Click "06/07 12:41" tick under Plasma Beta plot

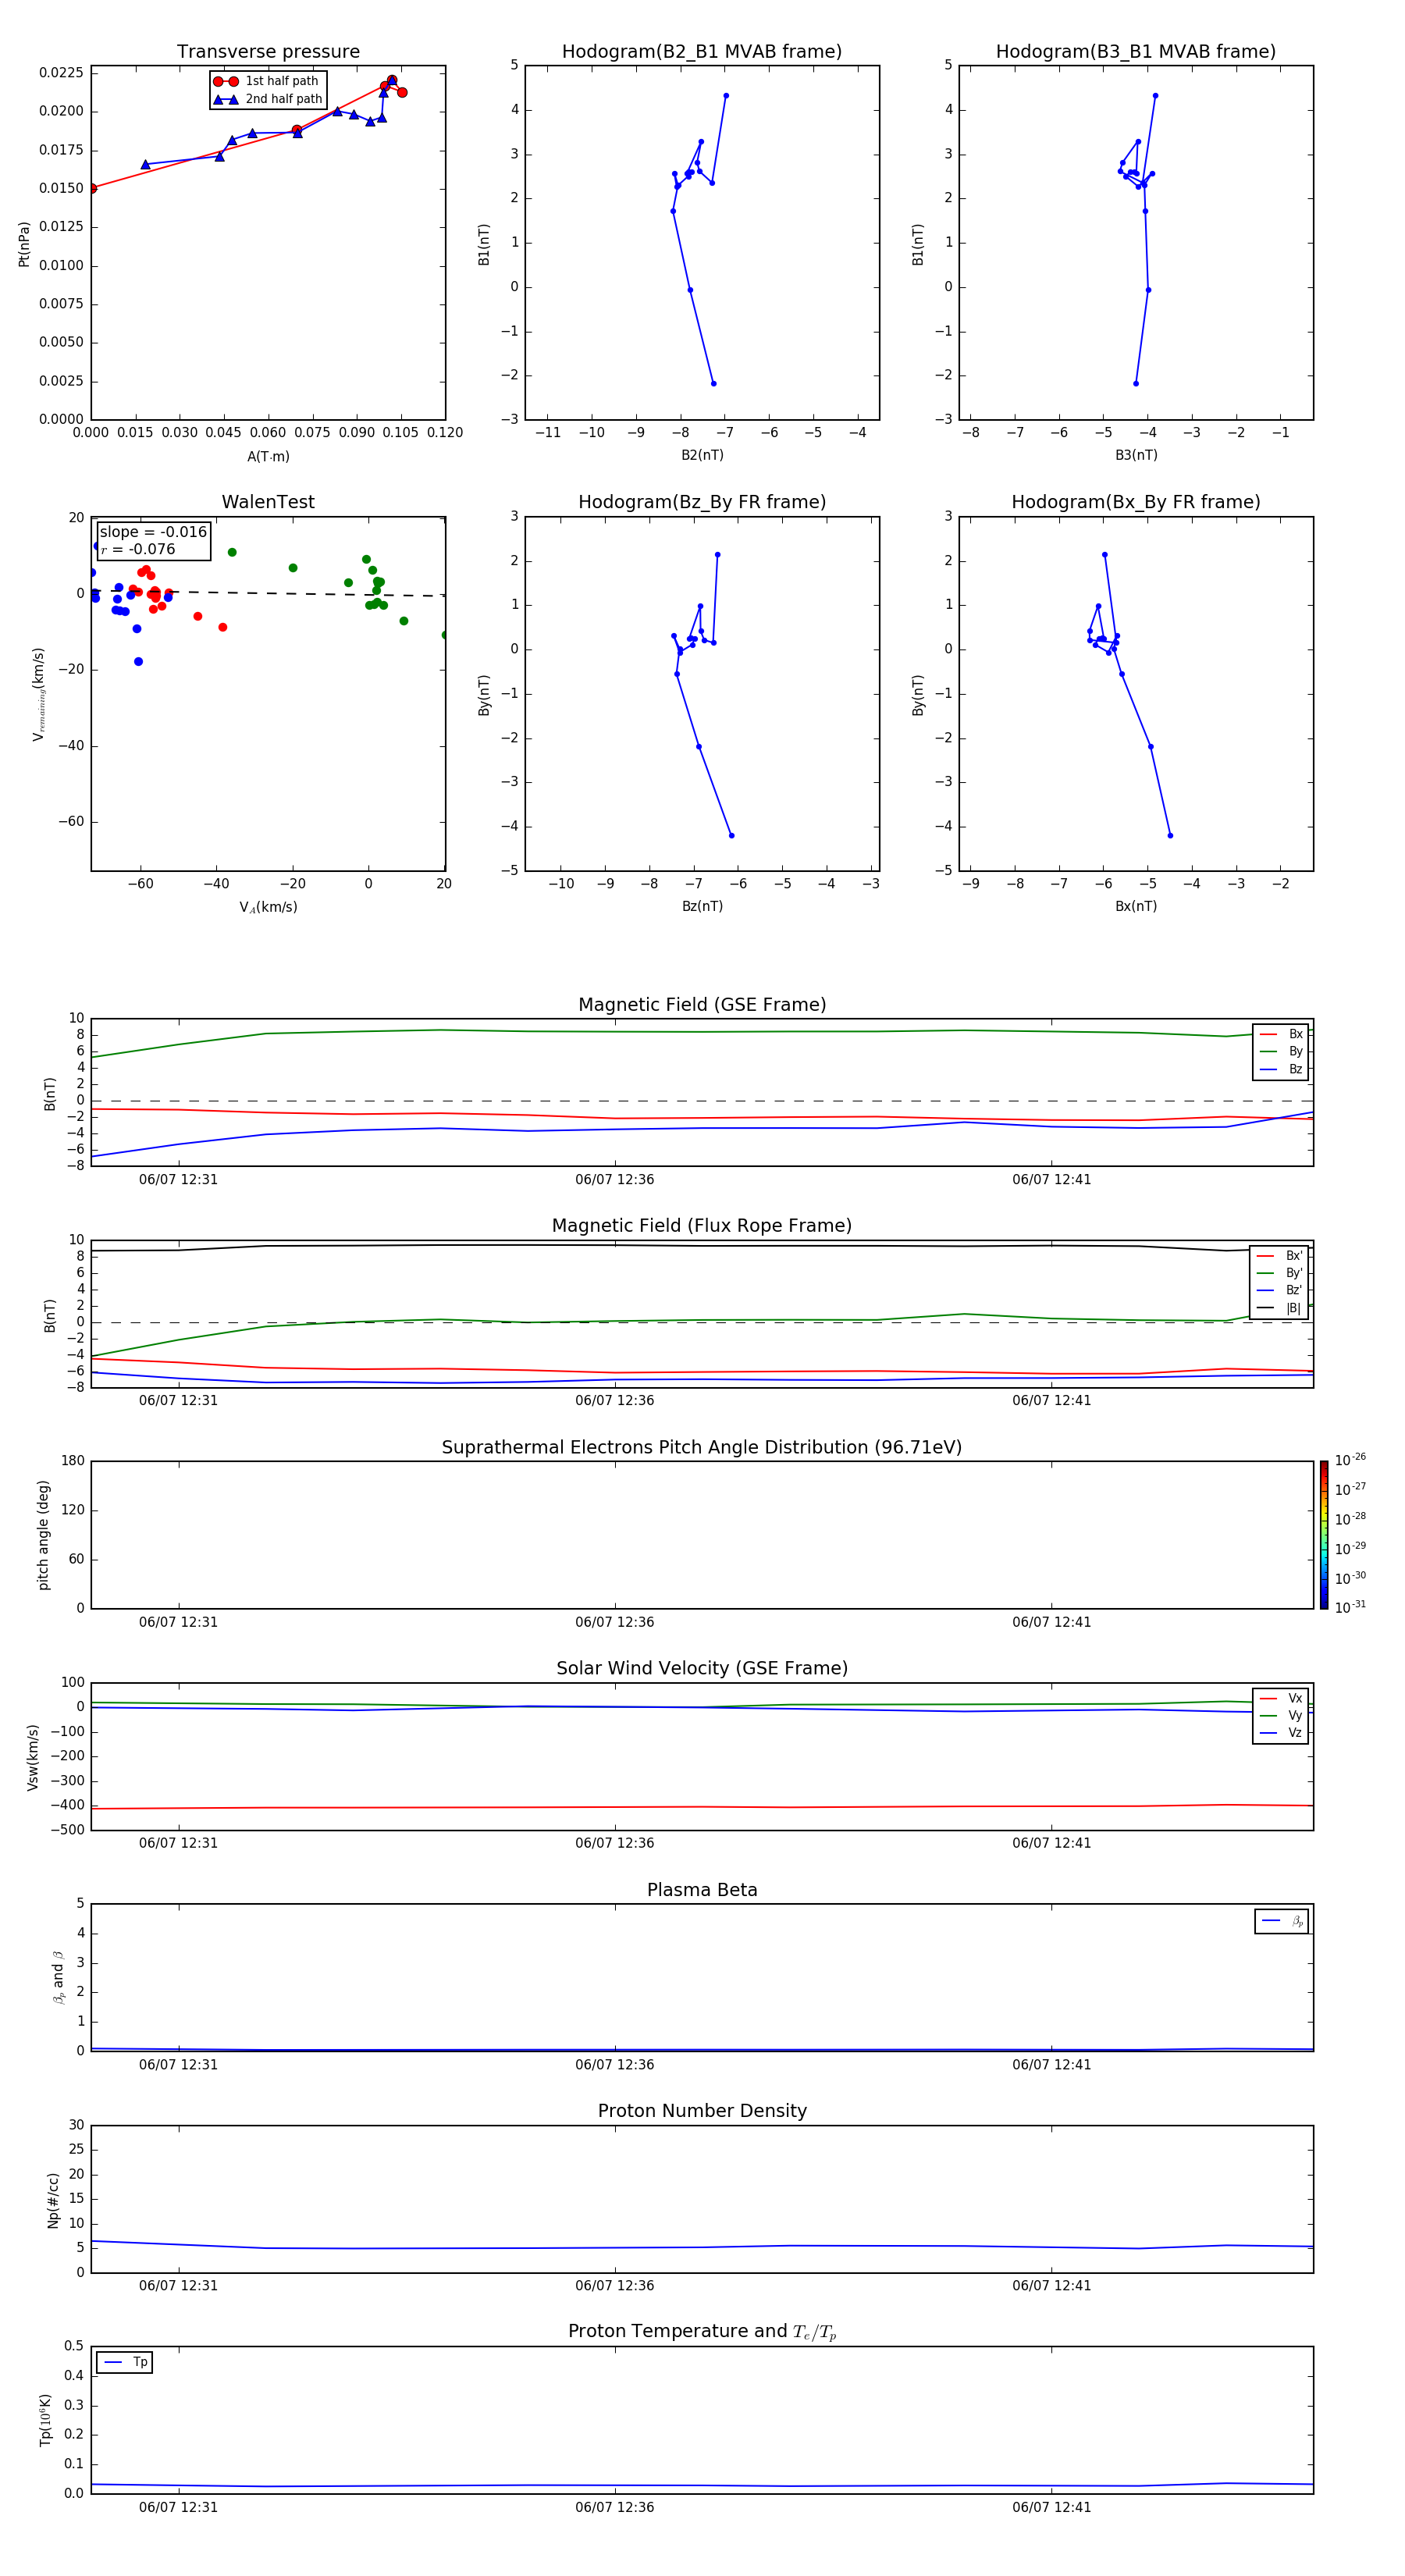point(1051,2064)
